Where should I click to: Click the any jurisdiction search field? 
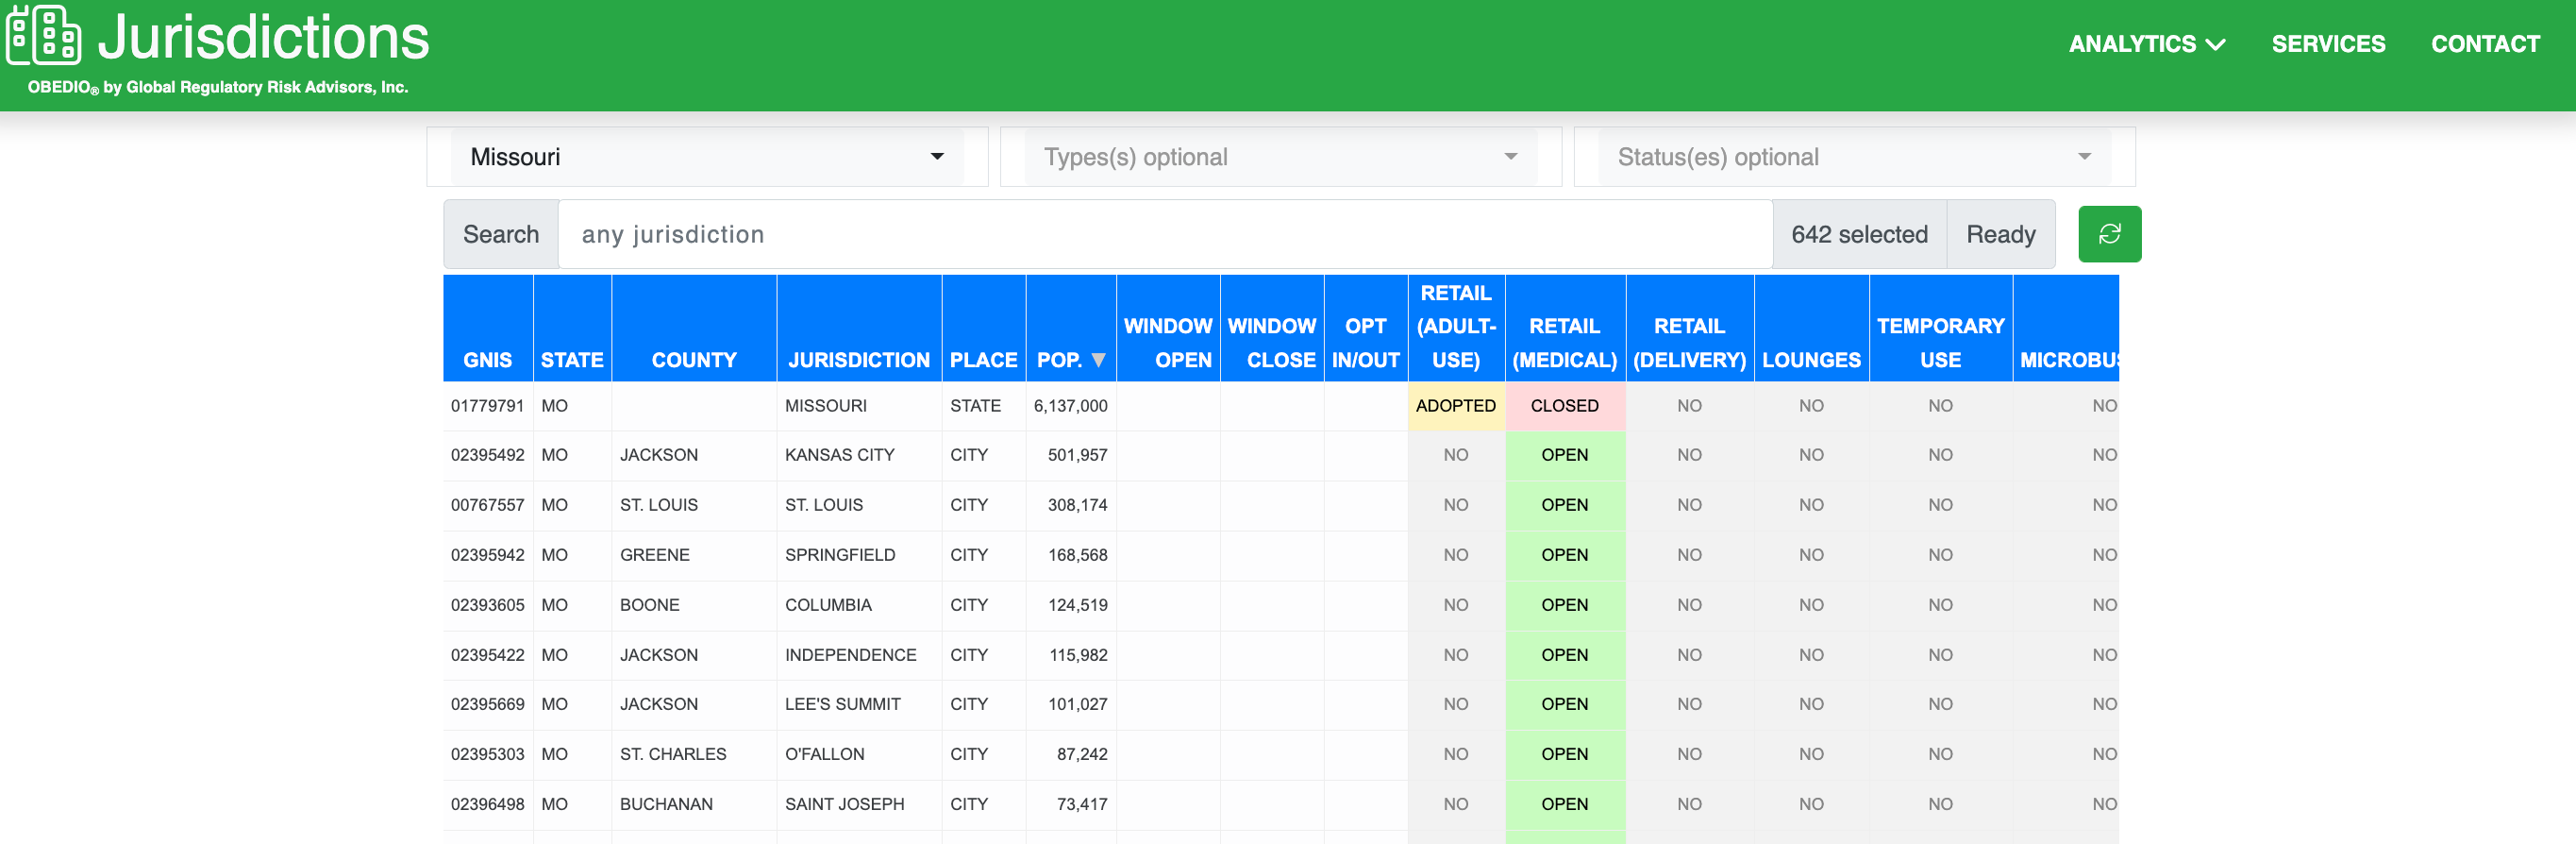click(x=1165, y=234)
